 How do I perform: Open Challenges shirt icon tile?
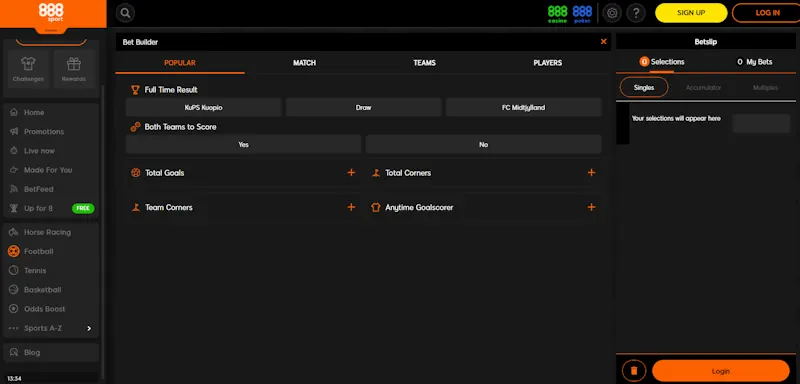click(x=28, y=70)
